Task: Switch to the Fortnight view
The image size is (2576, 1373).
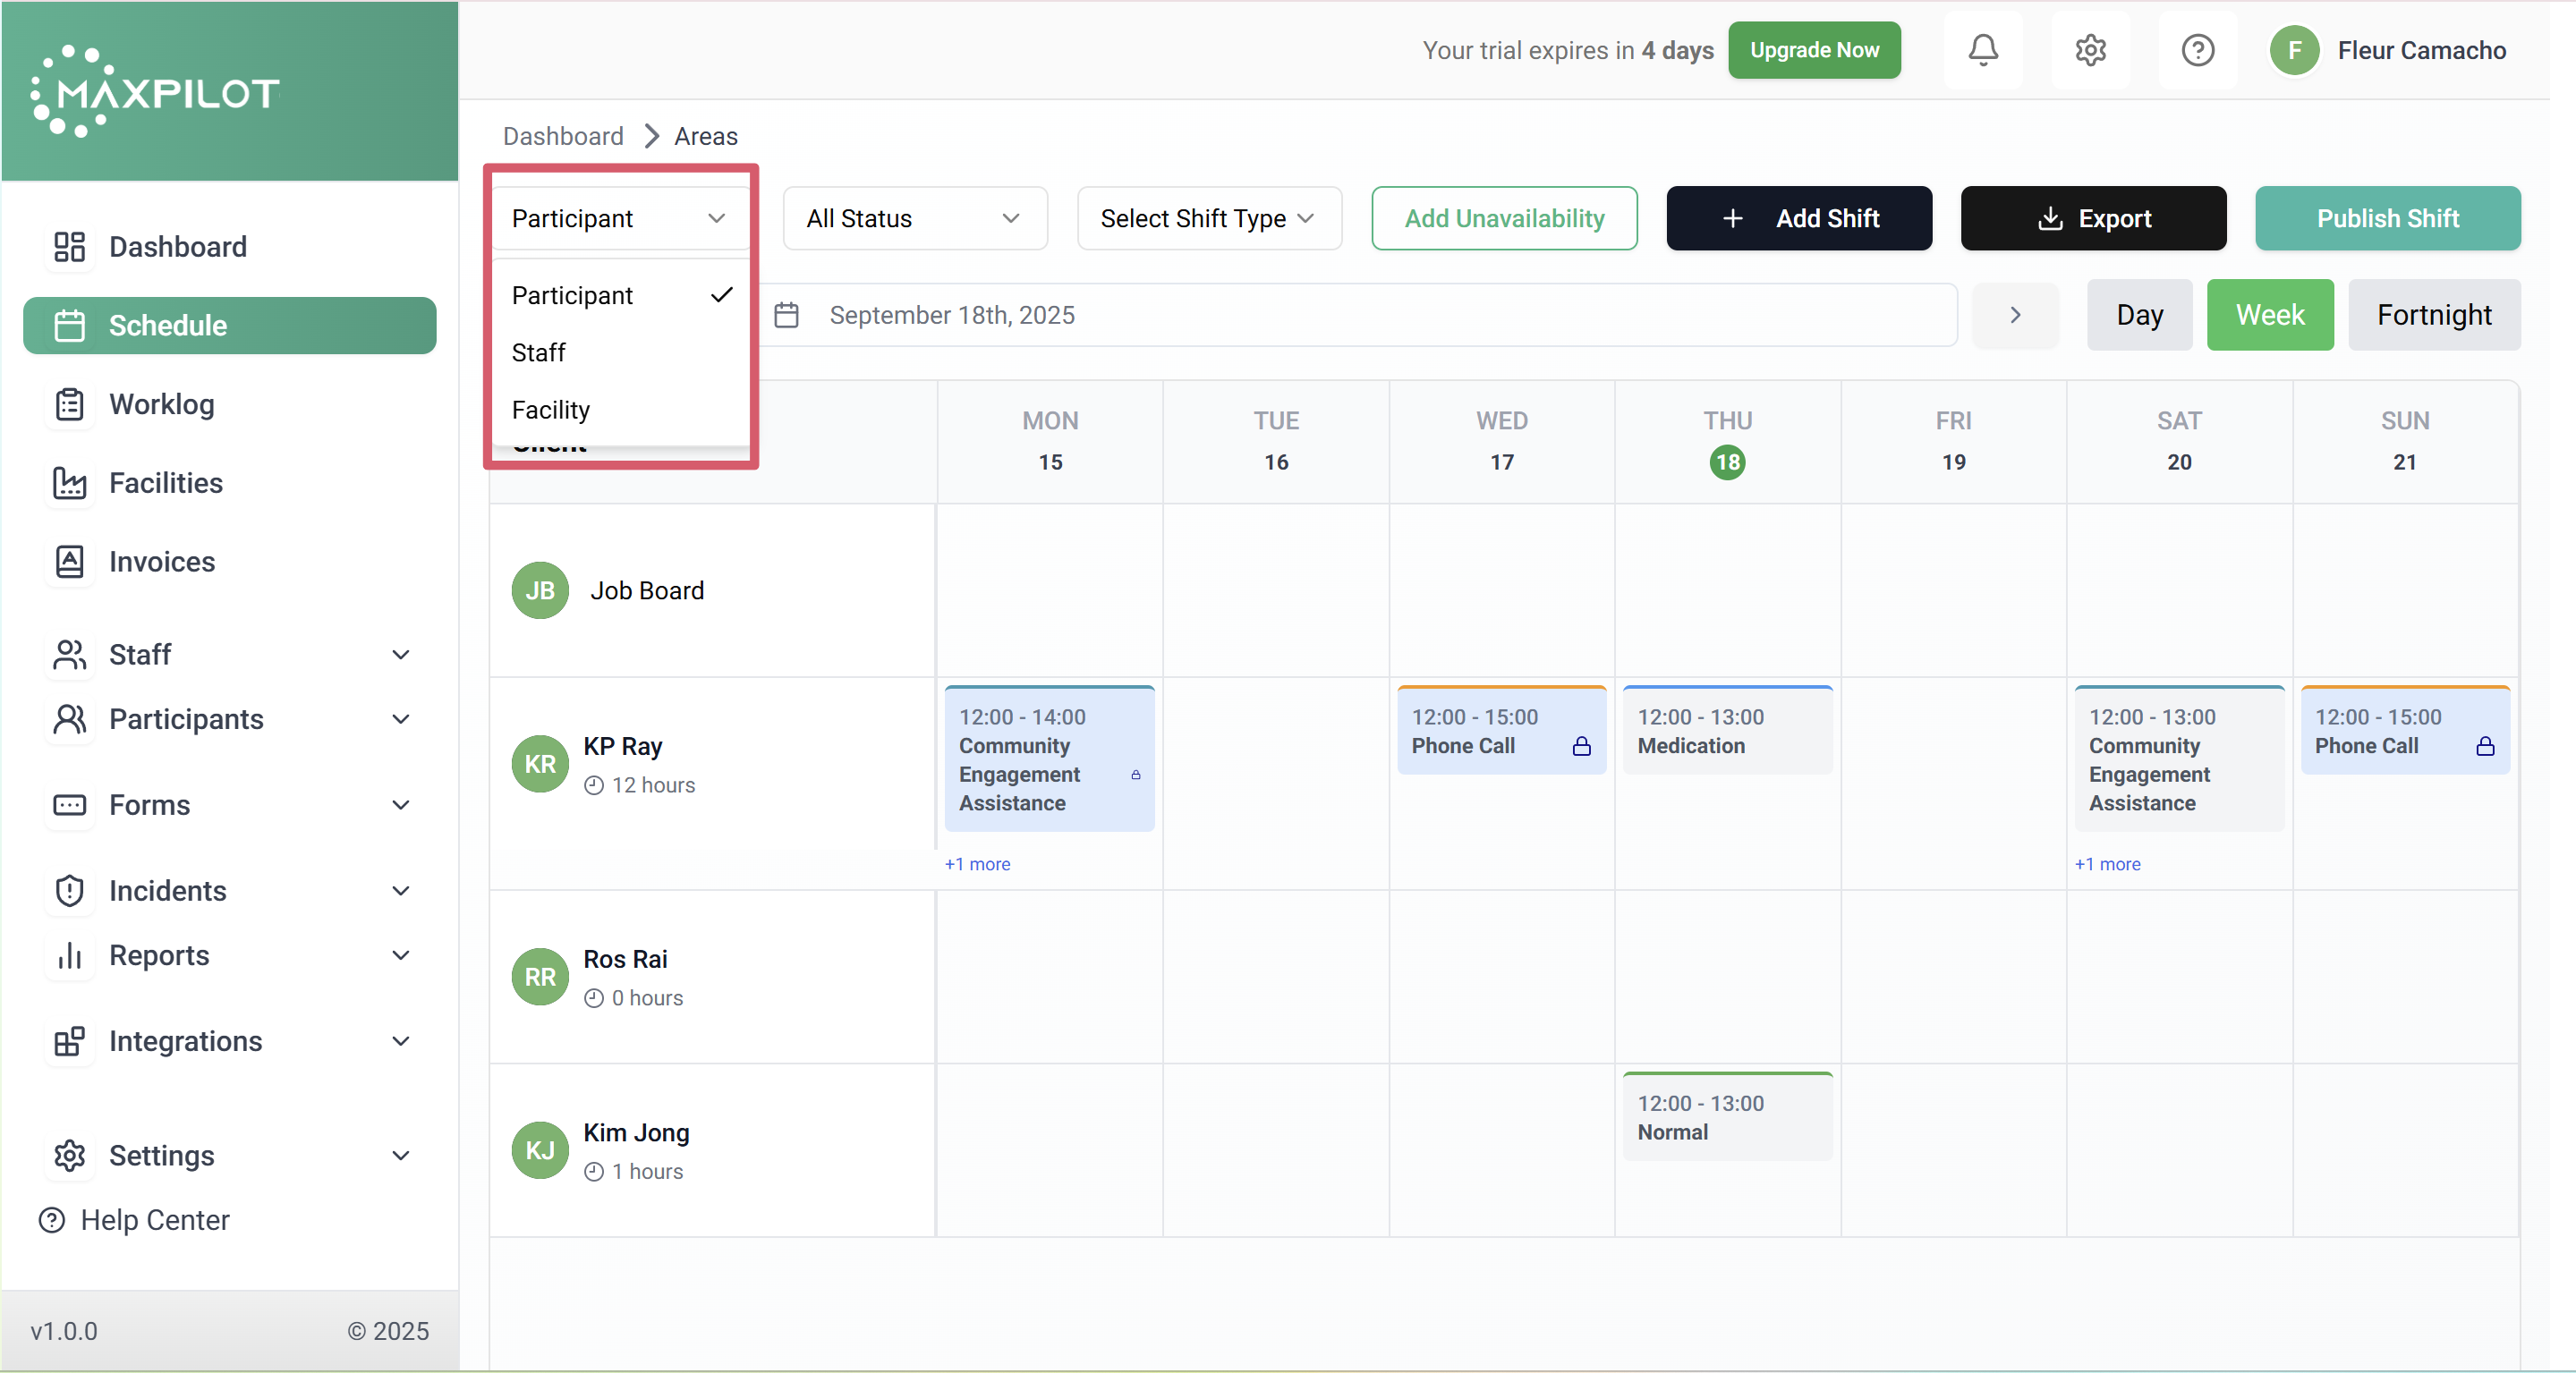Action: pyautogui.click(x=2433, y=315)
